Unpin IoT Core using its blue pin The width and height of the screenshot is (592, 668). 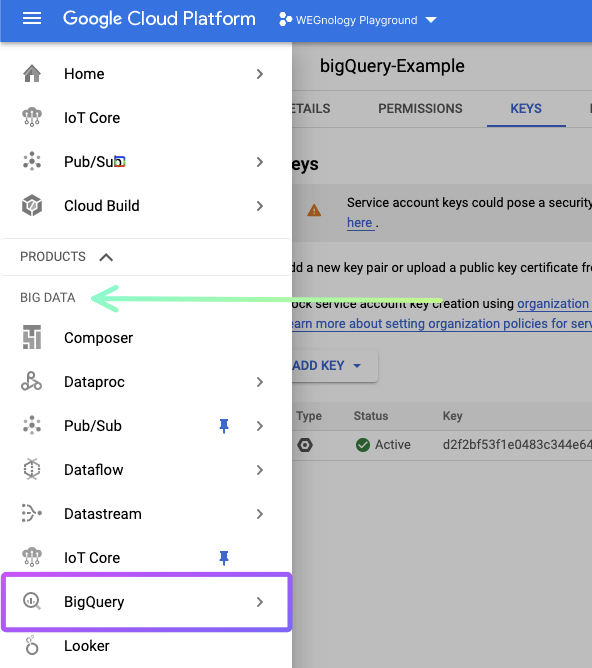[x=224, y=558]
